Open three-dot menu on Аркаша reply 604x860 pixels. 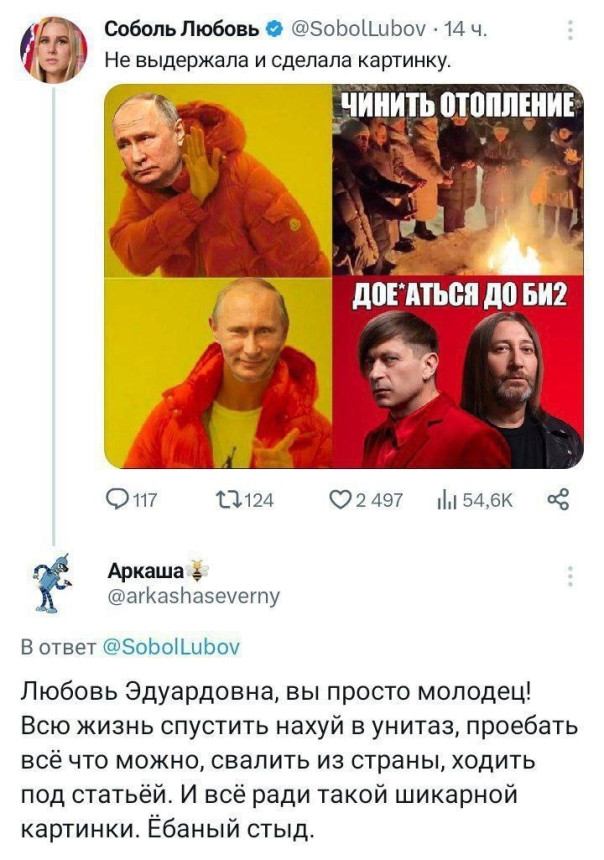(571, 576)
